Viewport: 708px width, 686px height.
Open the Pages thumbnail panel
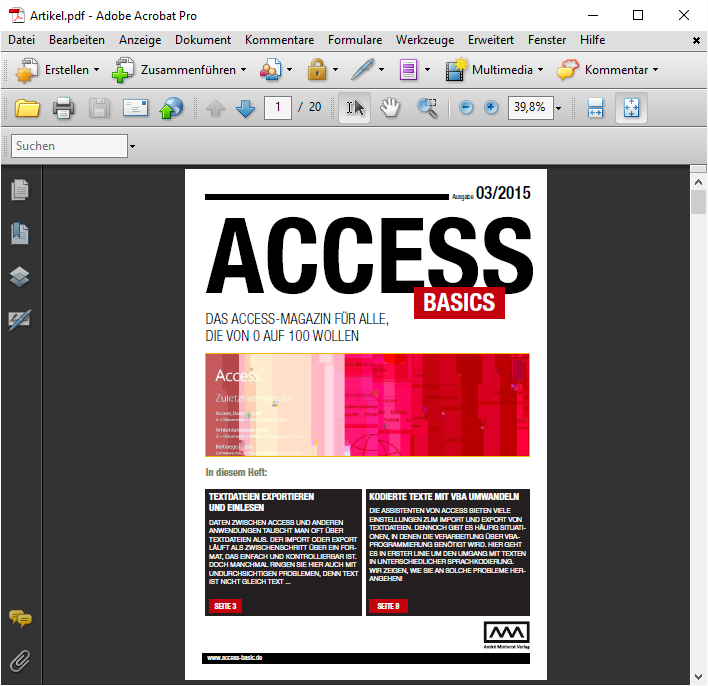[19, 190]
